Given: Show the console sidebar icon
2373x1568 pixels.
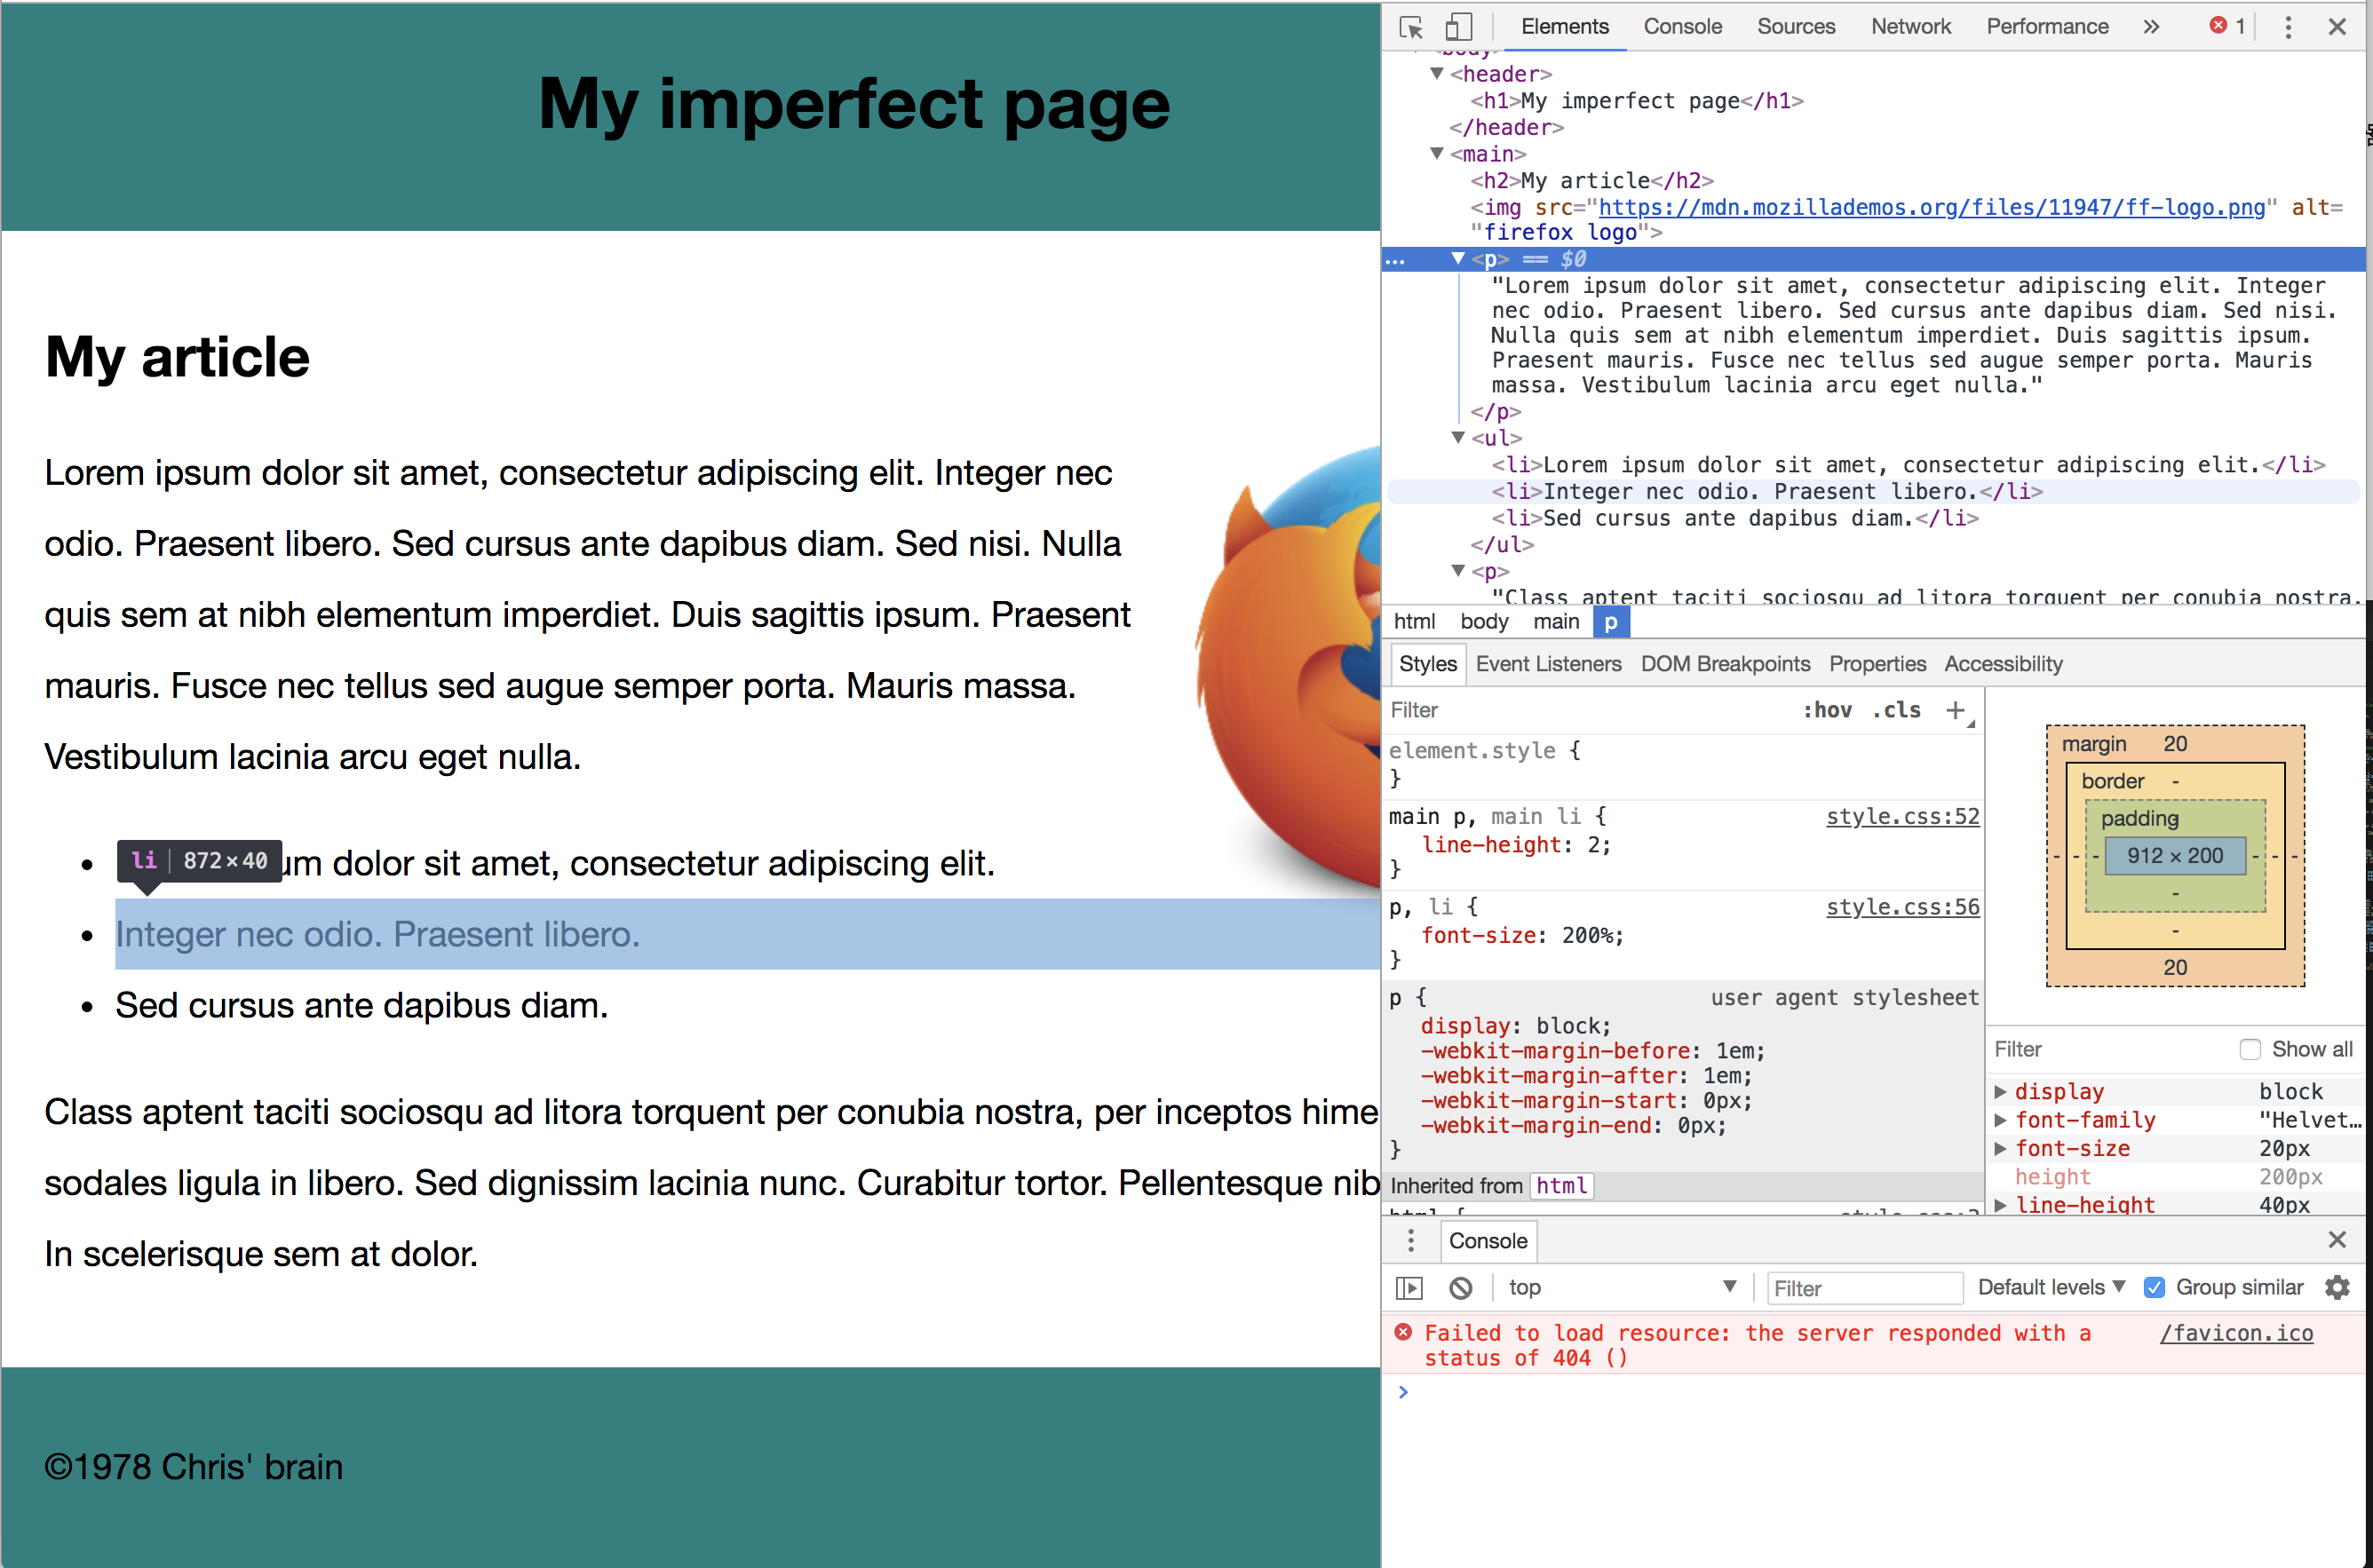Looking at the screenshot, I should click(1409, 1288).
